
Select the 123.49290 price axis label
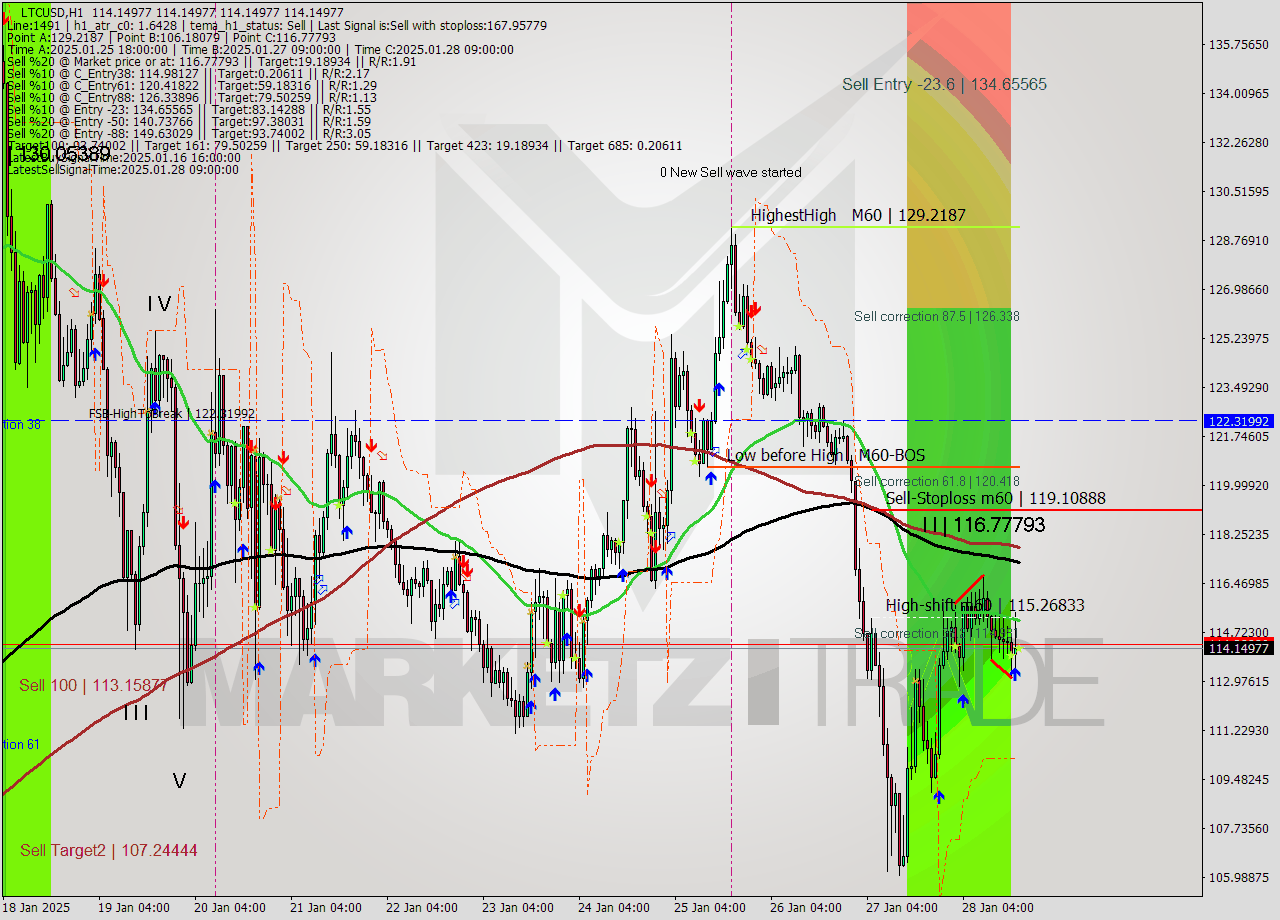coord(1239,387)
